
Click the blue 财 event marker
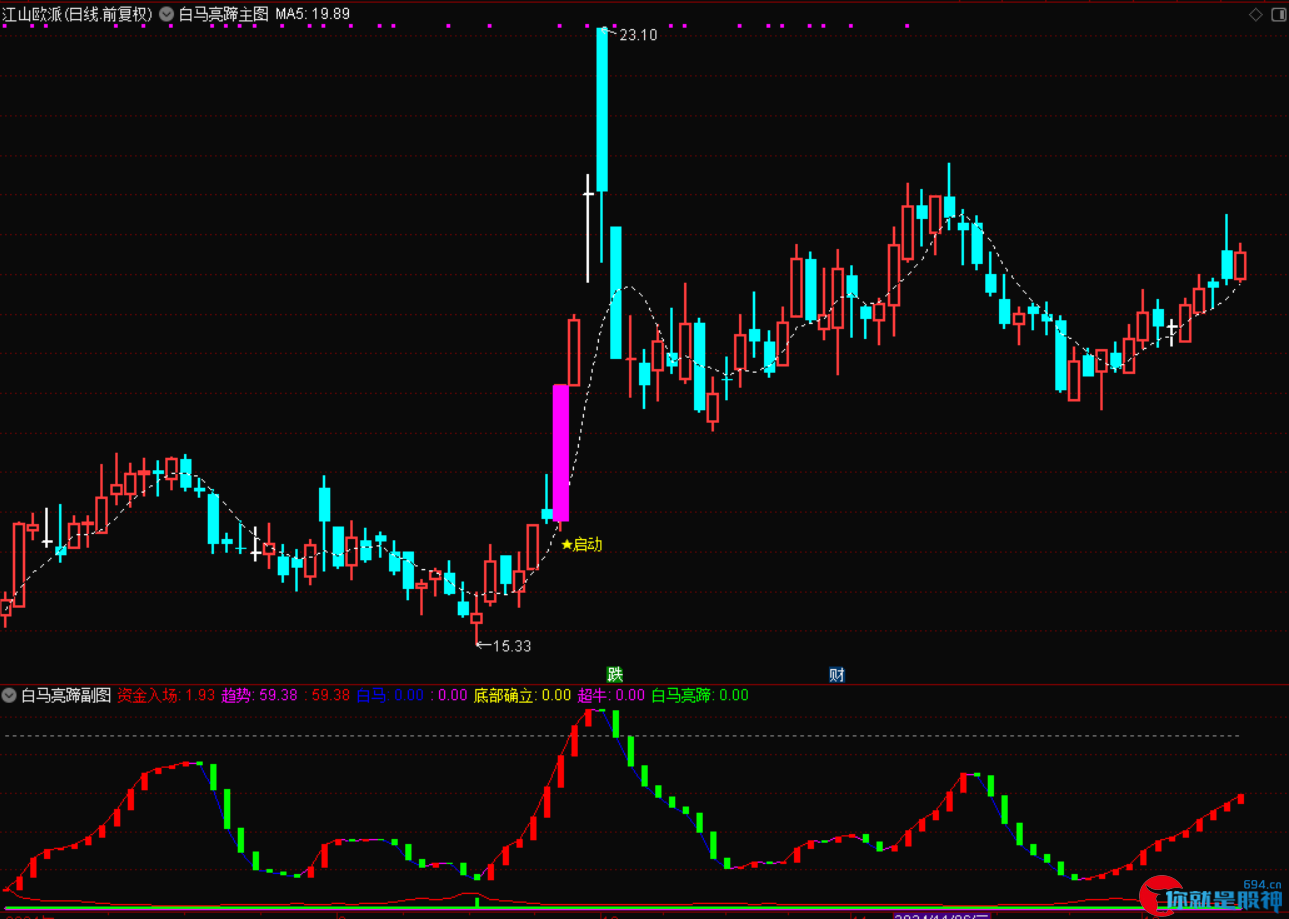837,674
